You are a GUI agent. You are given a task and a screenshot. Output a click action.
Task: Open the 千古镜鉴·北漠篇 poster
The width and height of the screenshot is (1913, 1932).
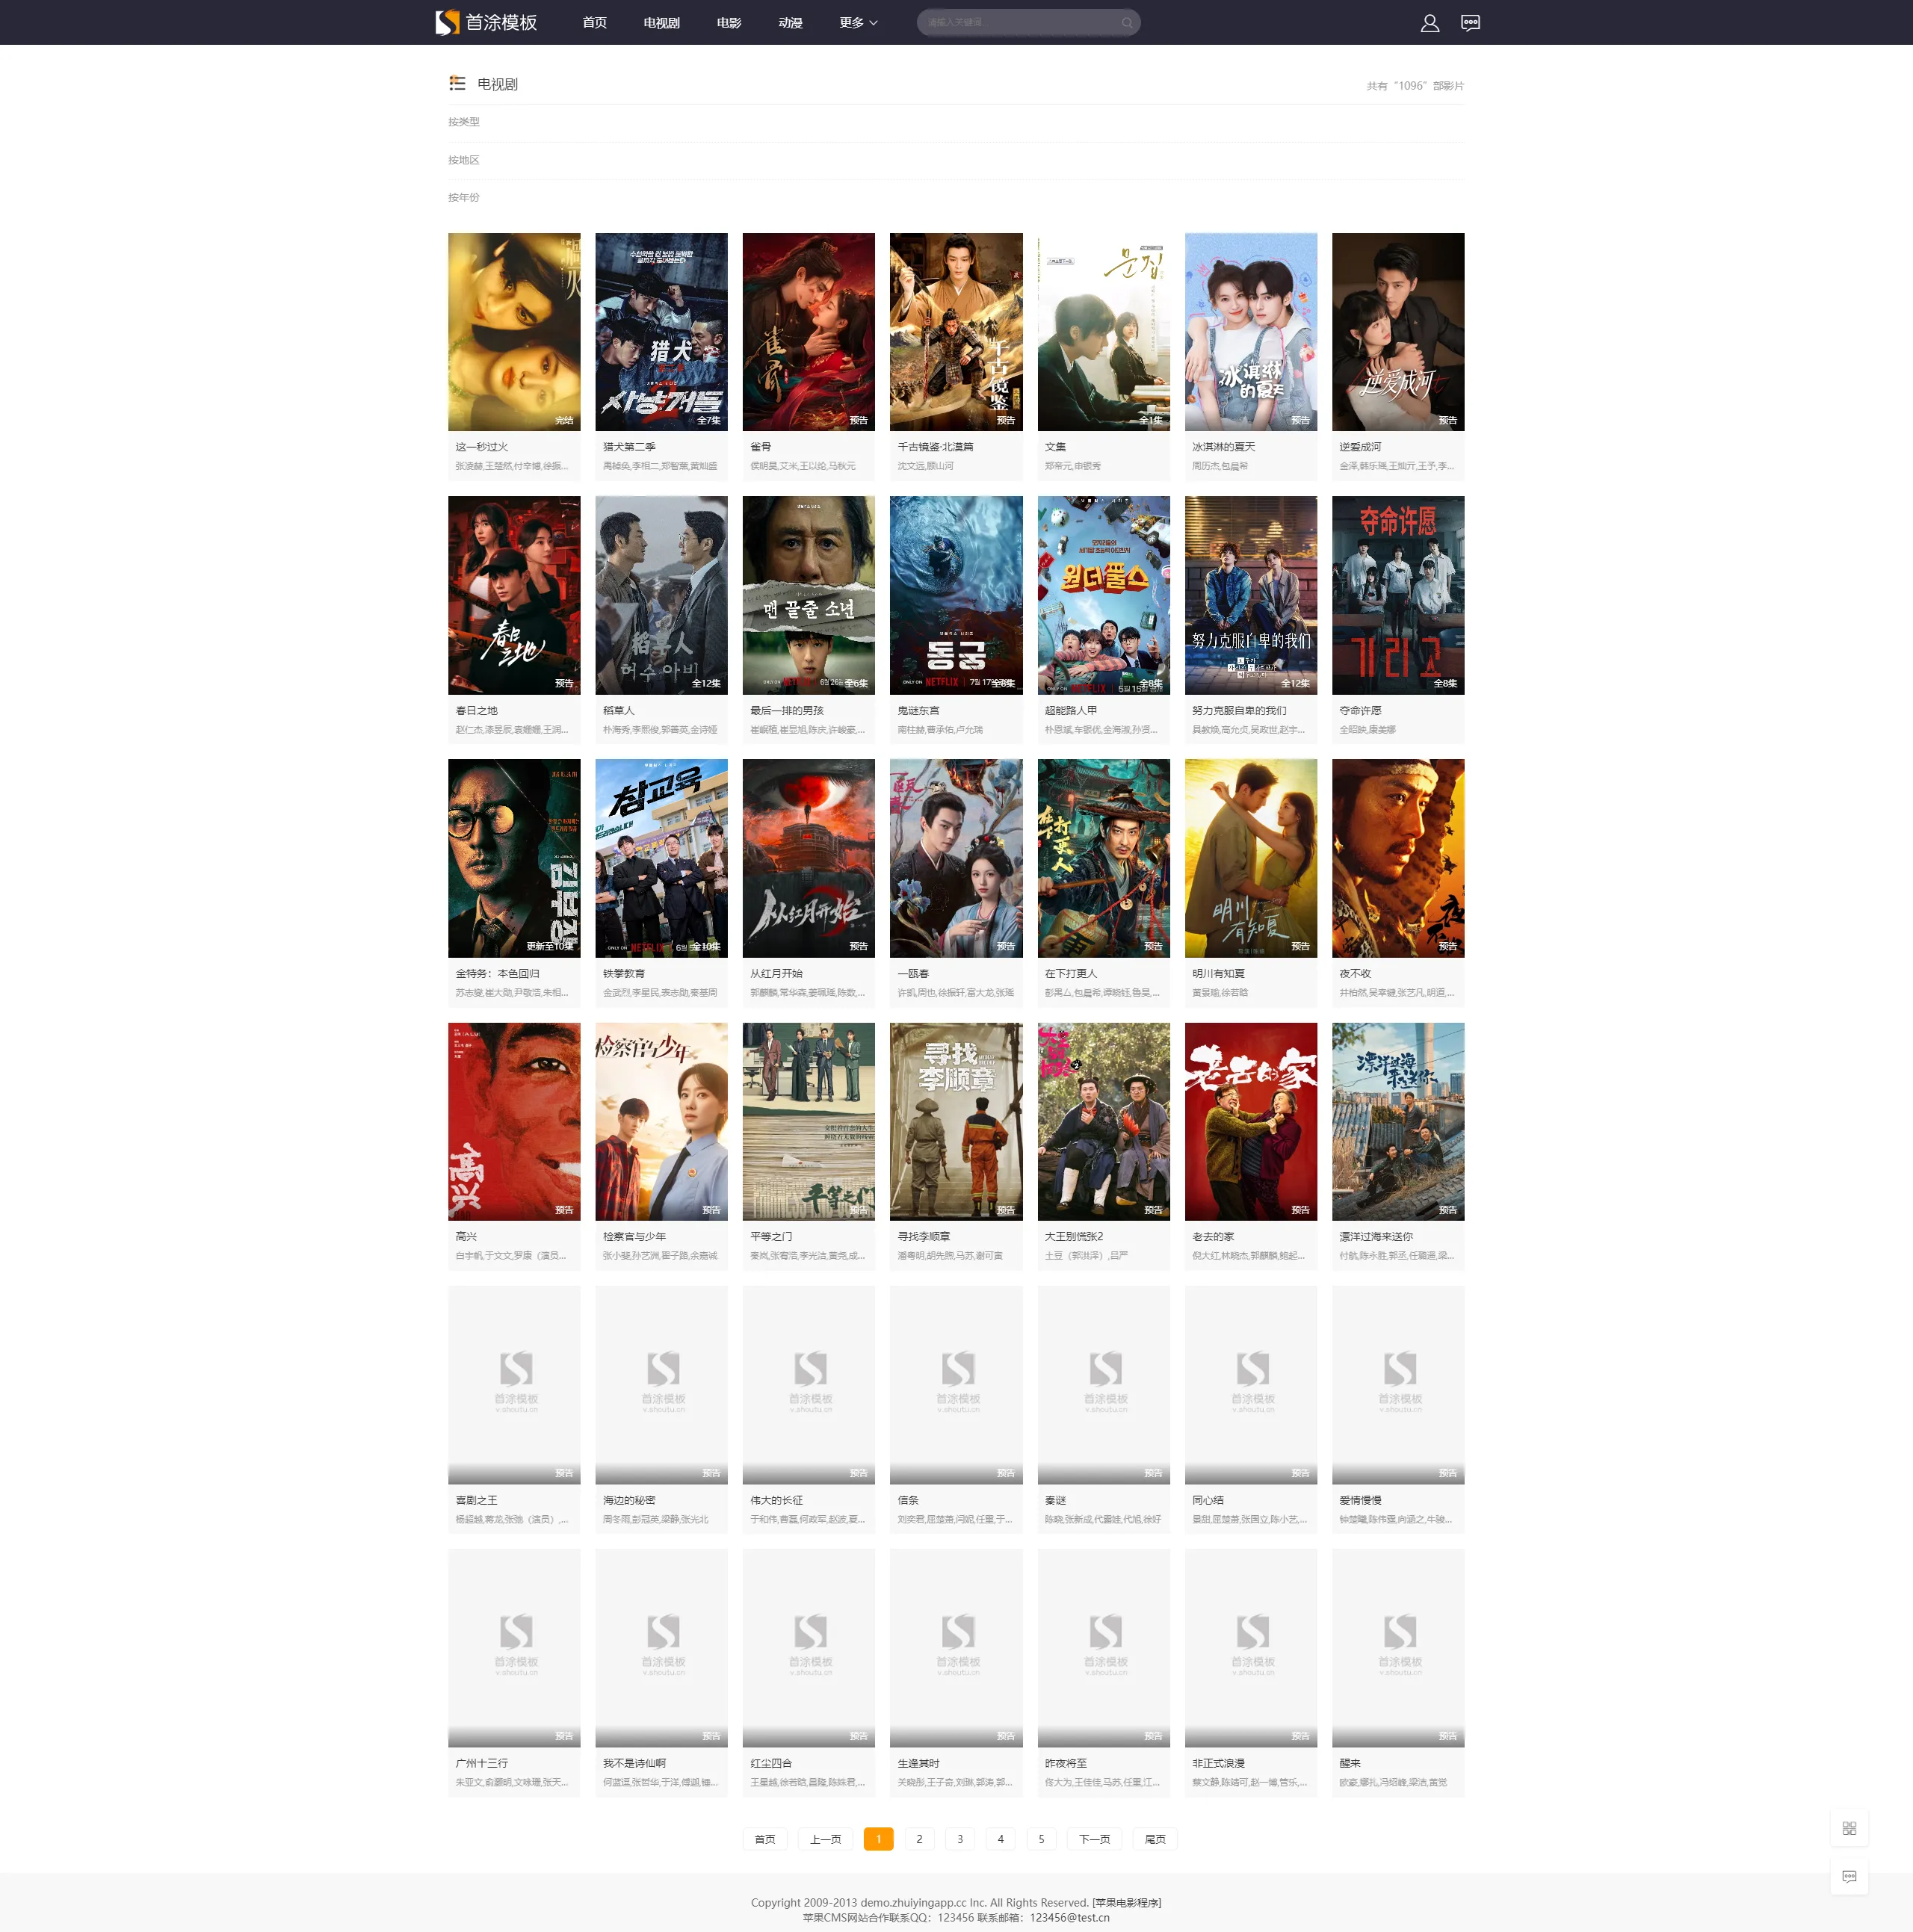(x=956, y=332)
